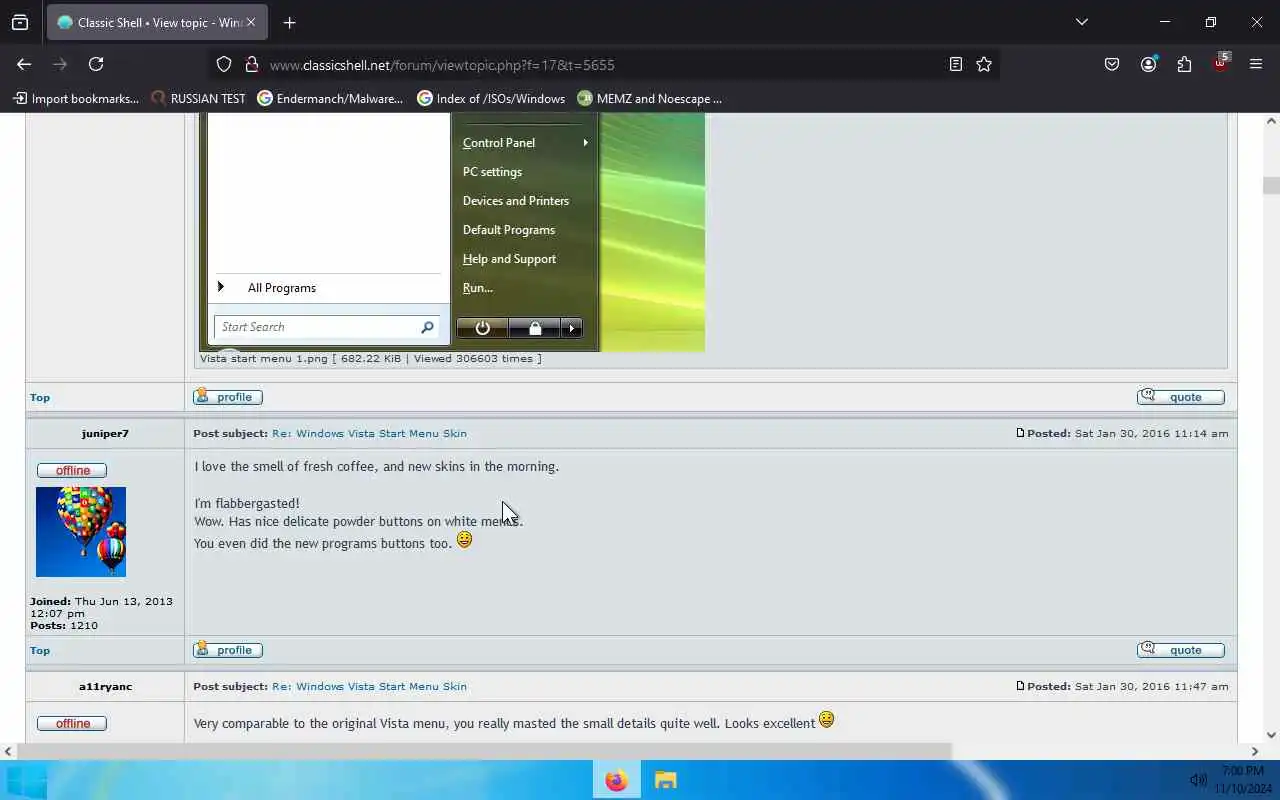Viewport: 1280px width, 800px height.
Task: Click Default Programs in image
Action: [x=508, y=230]
